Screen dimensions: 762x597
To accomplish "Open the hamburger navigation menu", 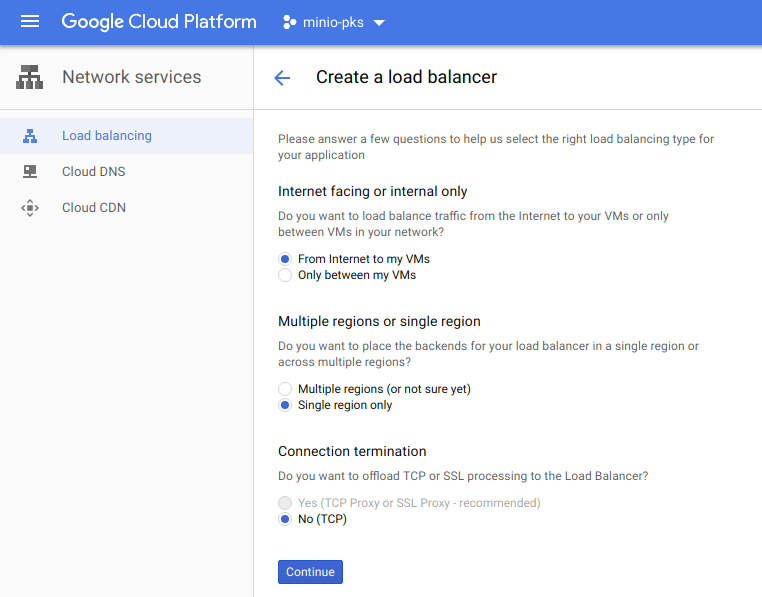I will click(x=30, y=22).
